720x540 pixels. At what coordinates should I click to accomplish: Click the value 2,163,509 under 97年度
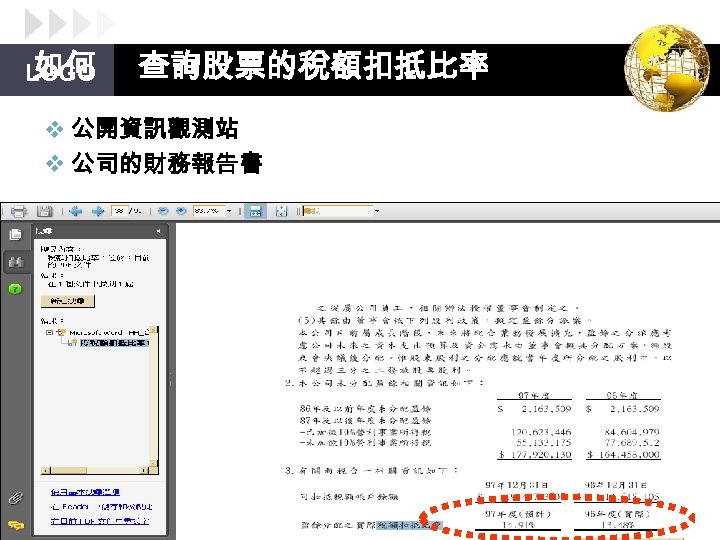pyautogui.click(x=546, y=408)
